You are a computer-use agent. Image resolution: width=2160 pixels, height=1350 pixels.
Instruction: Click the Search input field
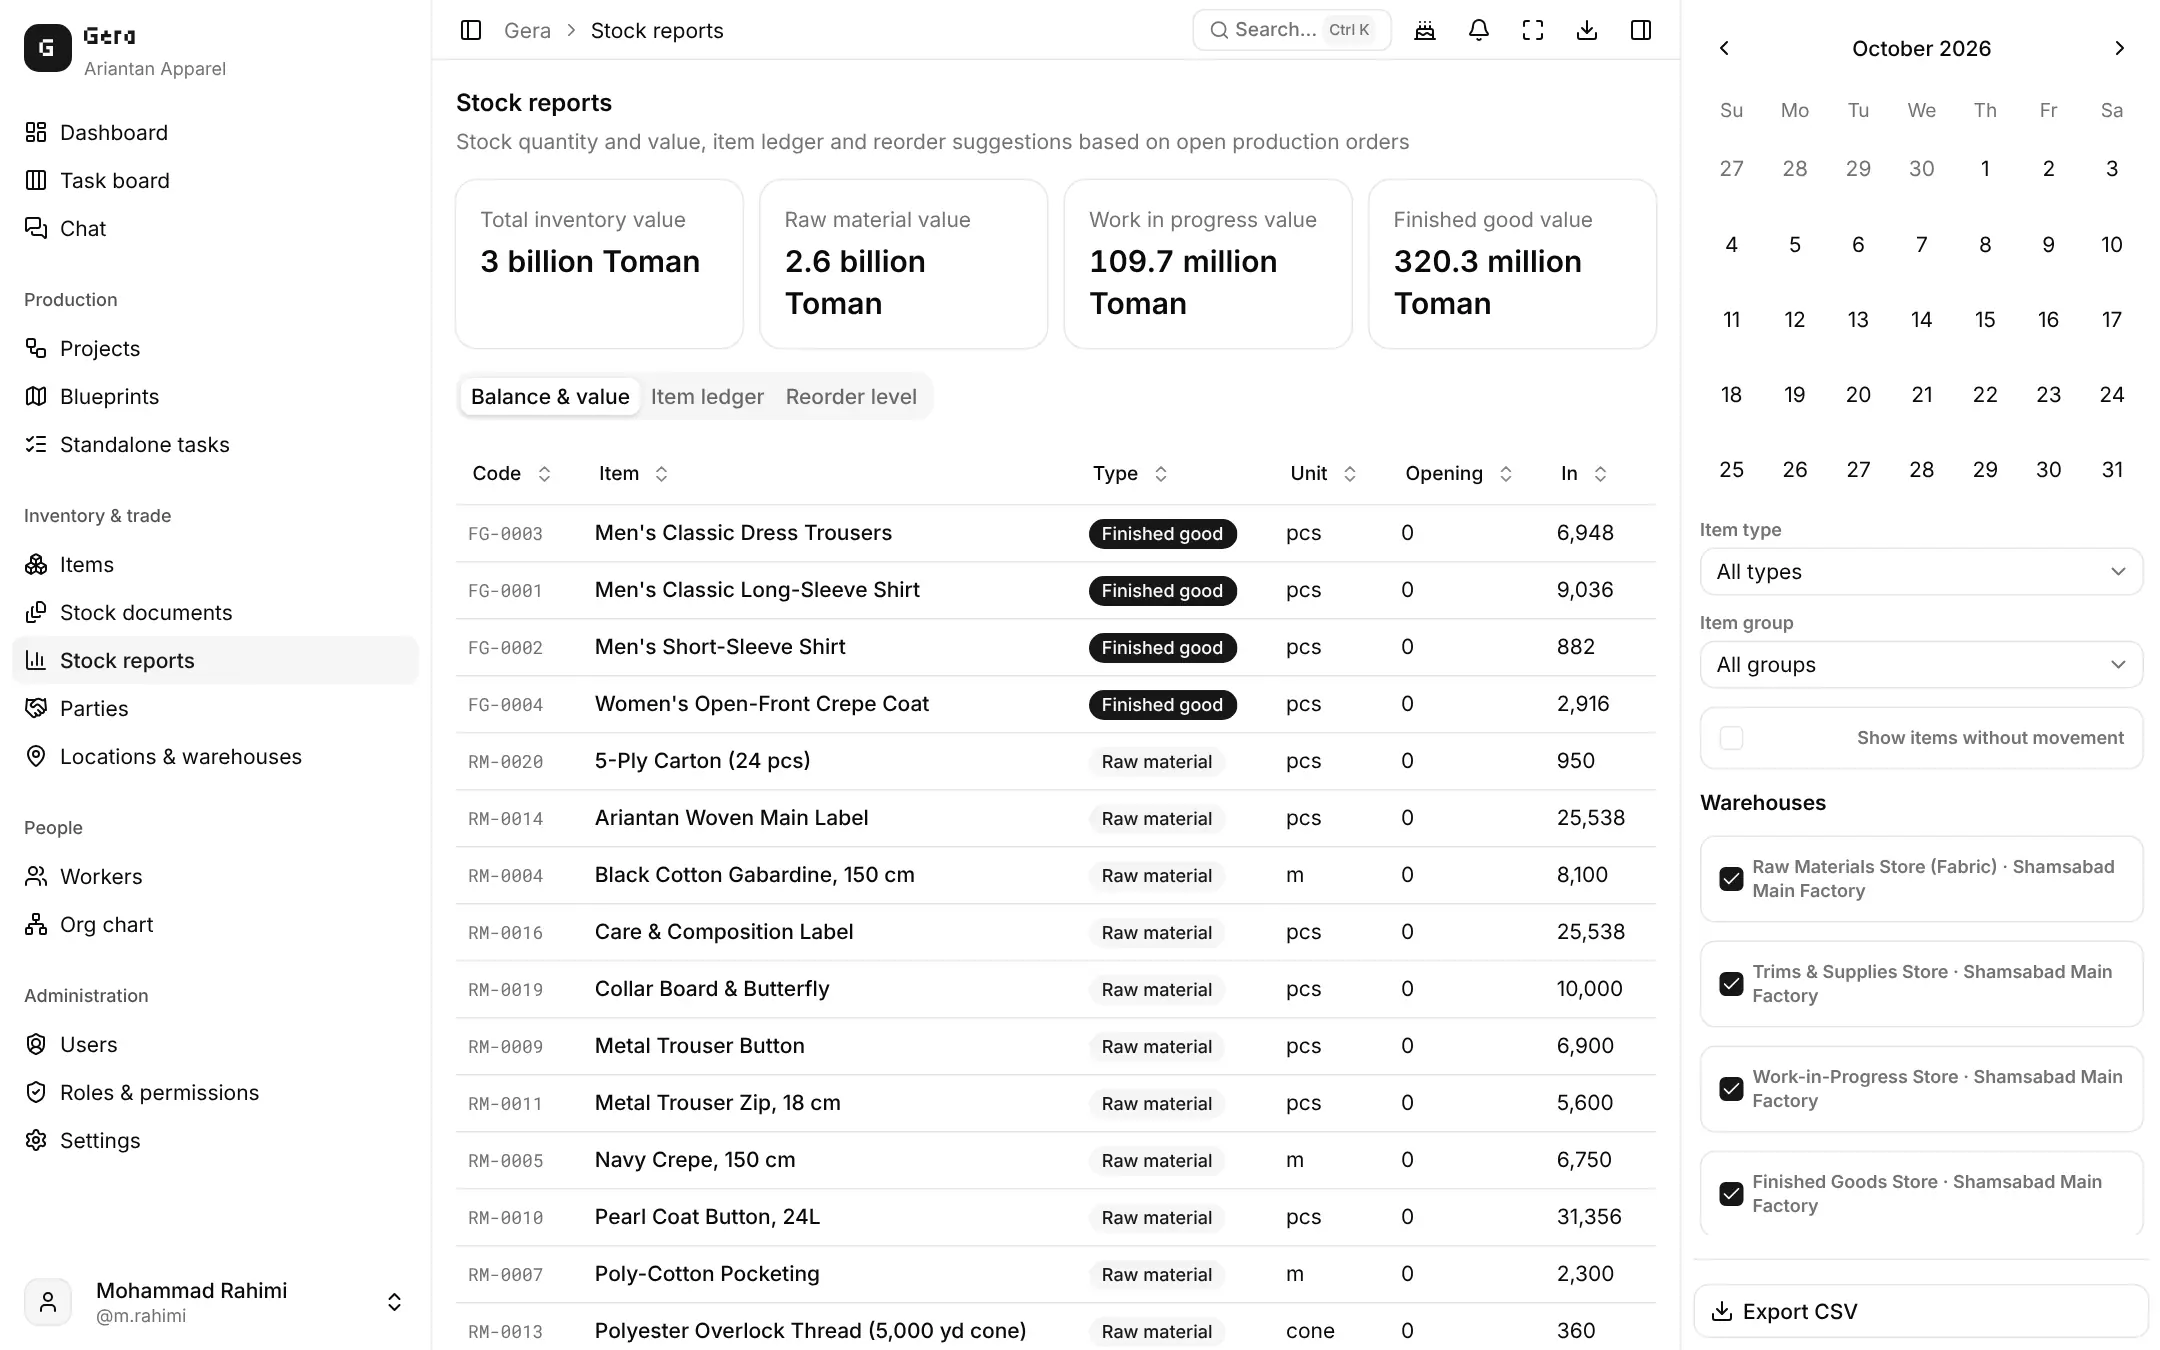(1292, 30)
